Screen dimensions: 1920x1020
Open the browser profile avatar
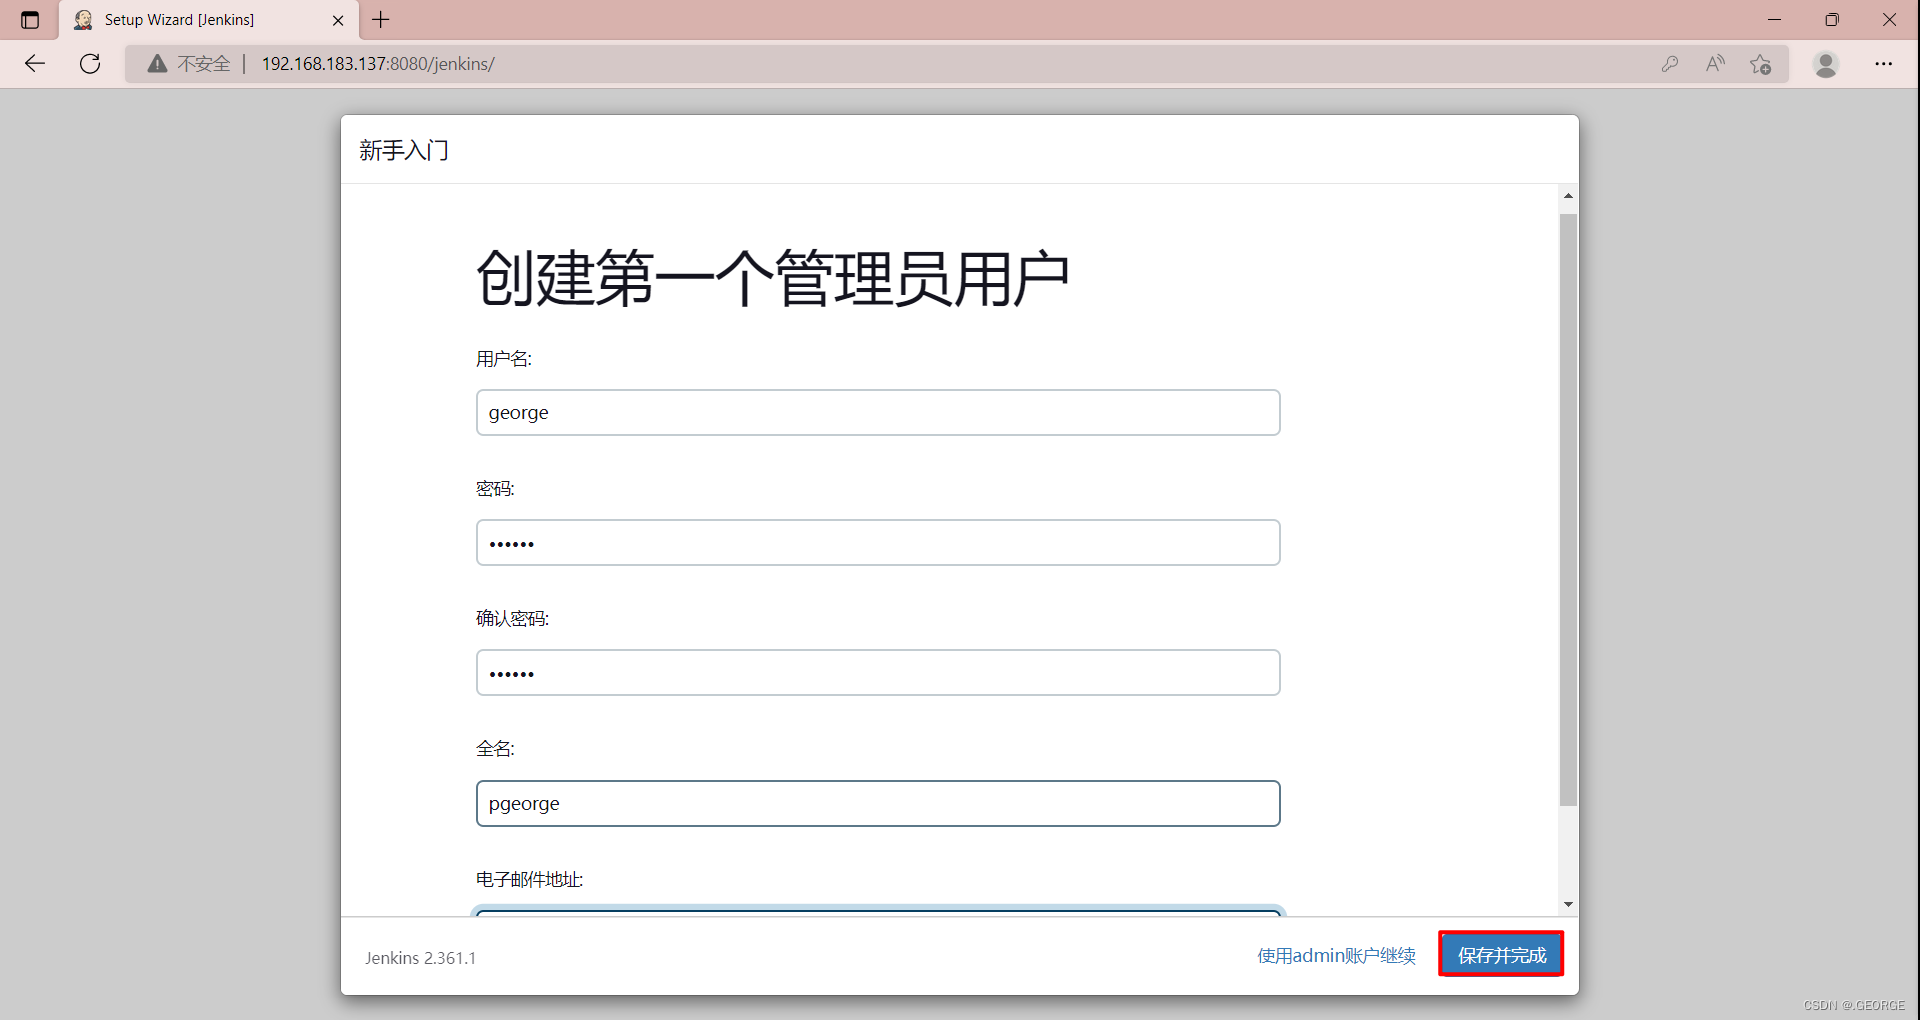click(x=1826, y=64)
